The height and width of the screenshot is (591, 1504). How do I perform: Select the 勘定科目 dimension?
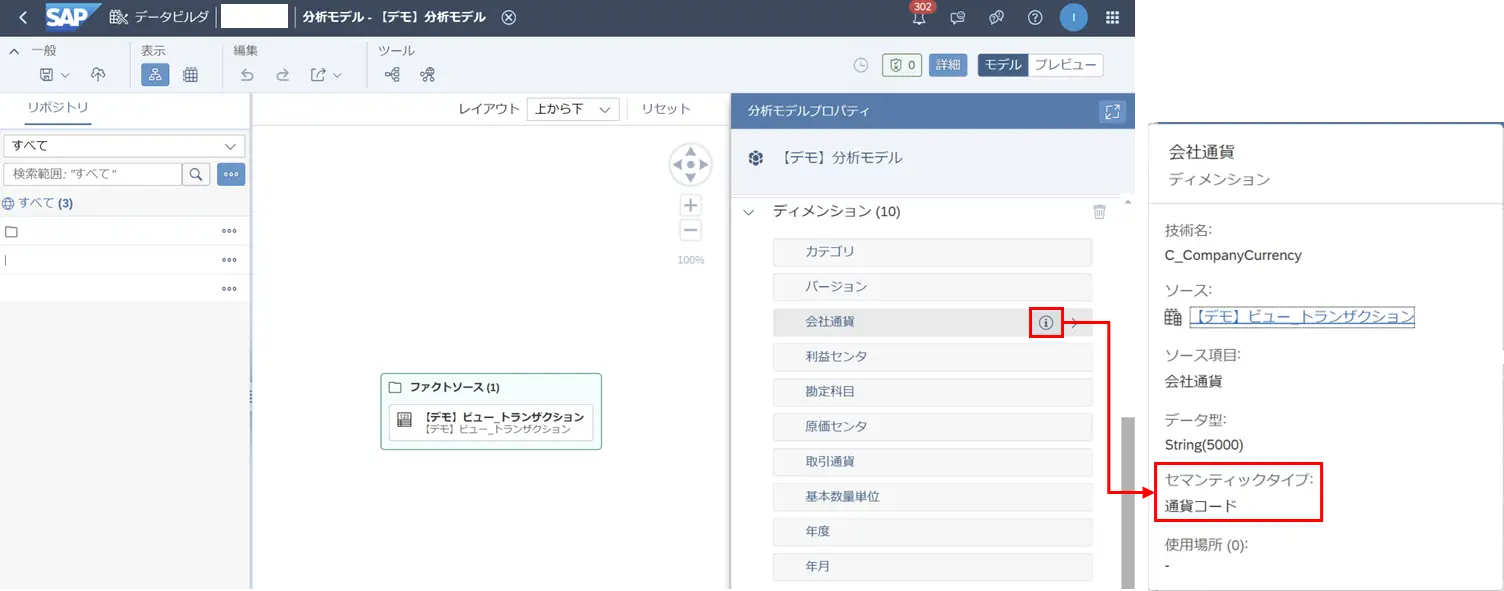pos(932,392)
